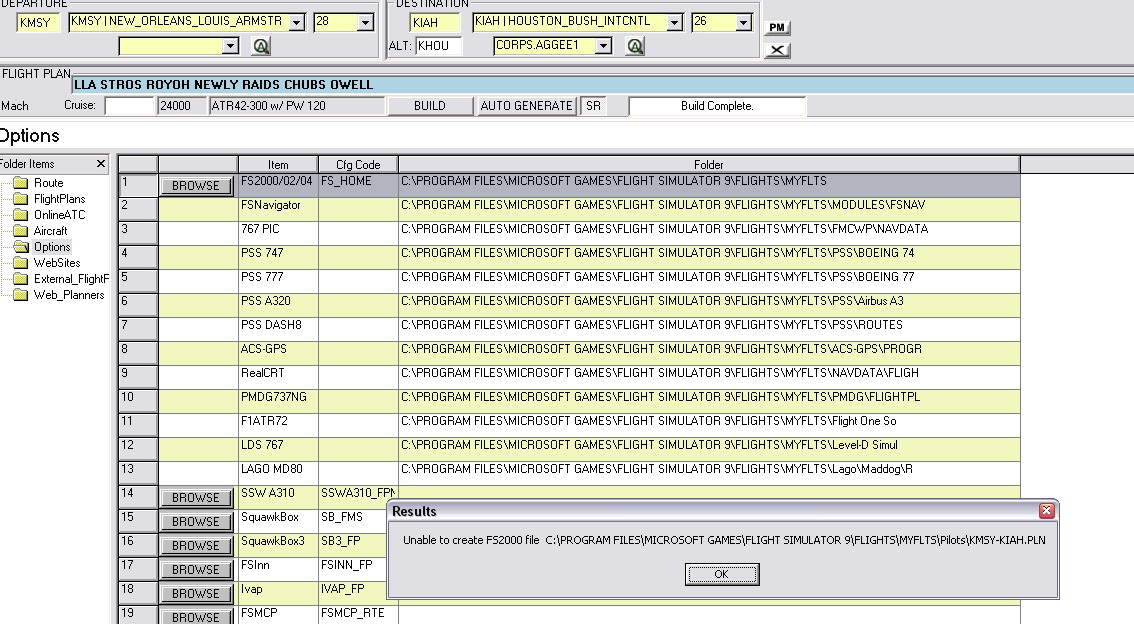Screen dimensions: 1134x624
Task: Click the FS_HOME cfg code cell
Action: pos(358,185)
